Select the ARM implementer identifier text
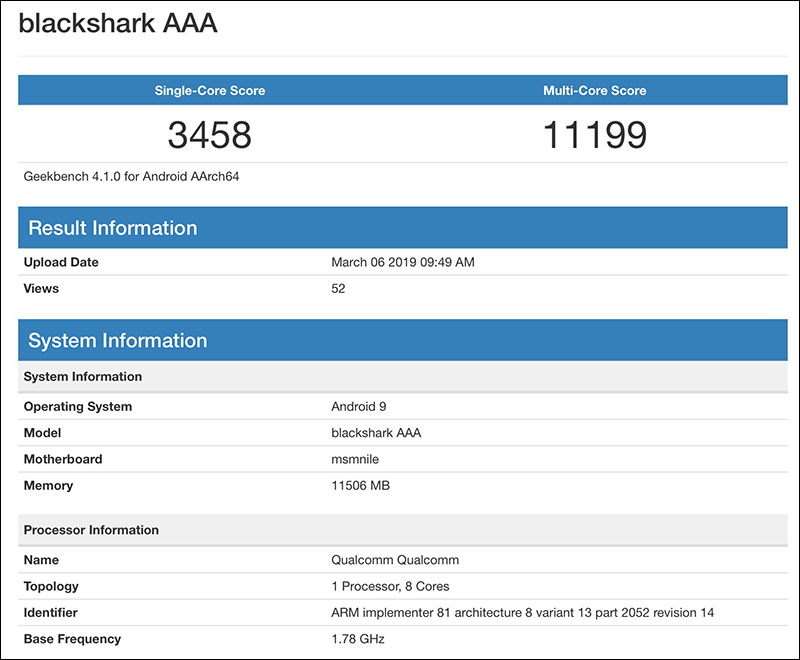 coord(522,613)
